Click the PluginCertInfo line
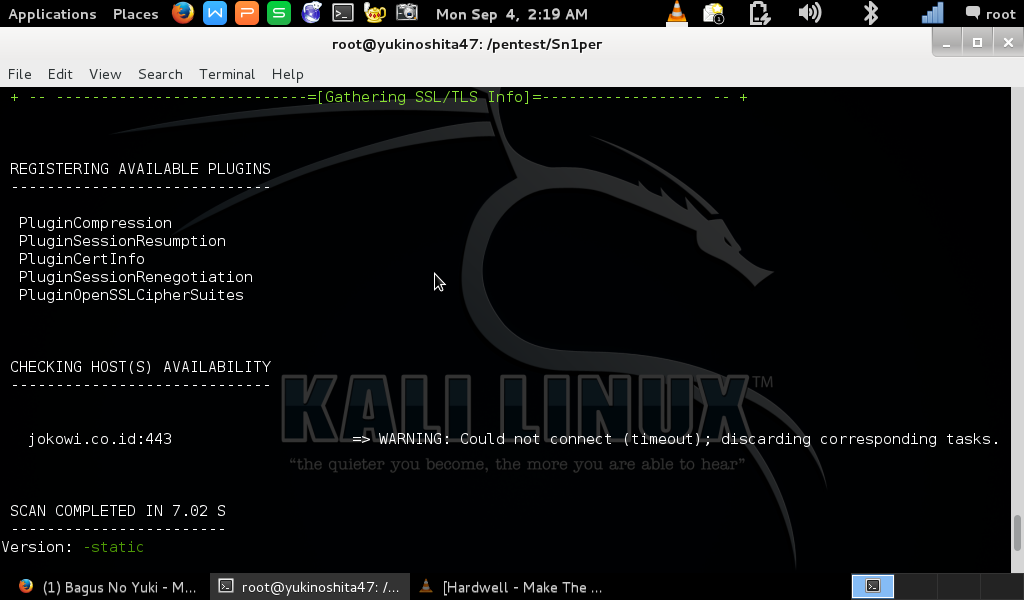The width and height of the screenshot is (1024, 600). pyautogui.click(x=82, y=259)
